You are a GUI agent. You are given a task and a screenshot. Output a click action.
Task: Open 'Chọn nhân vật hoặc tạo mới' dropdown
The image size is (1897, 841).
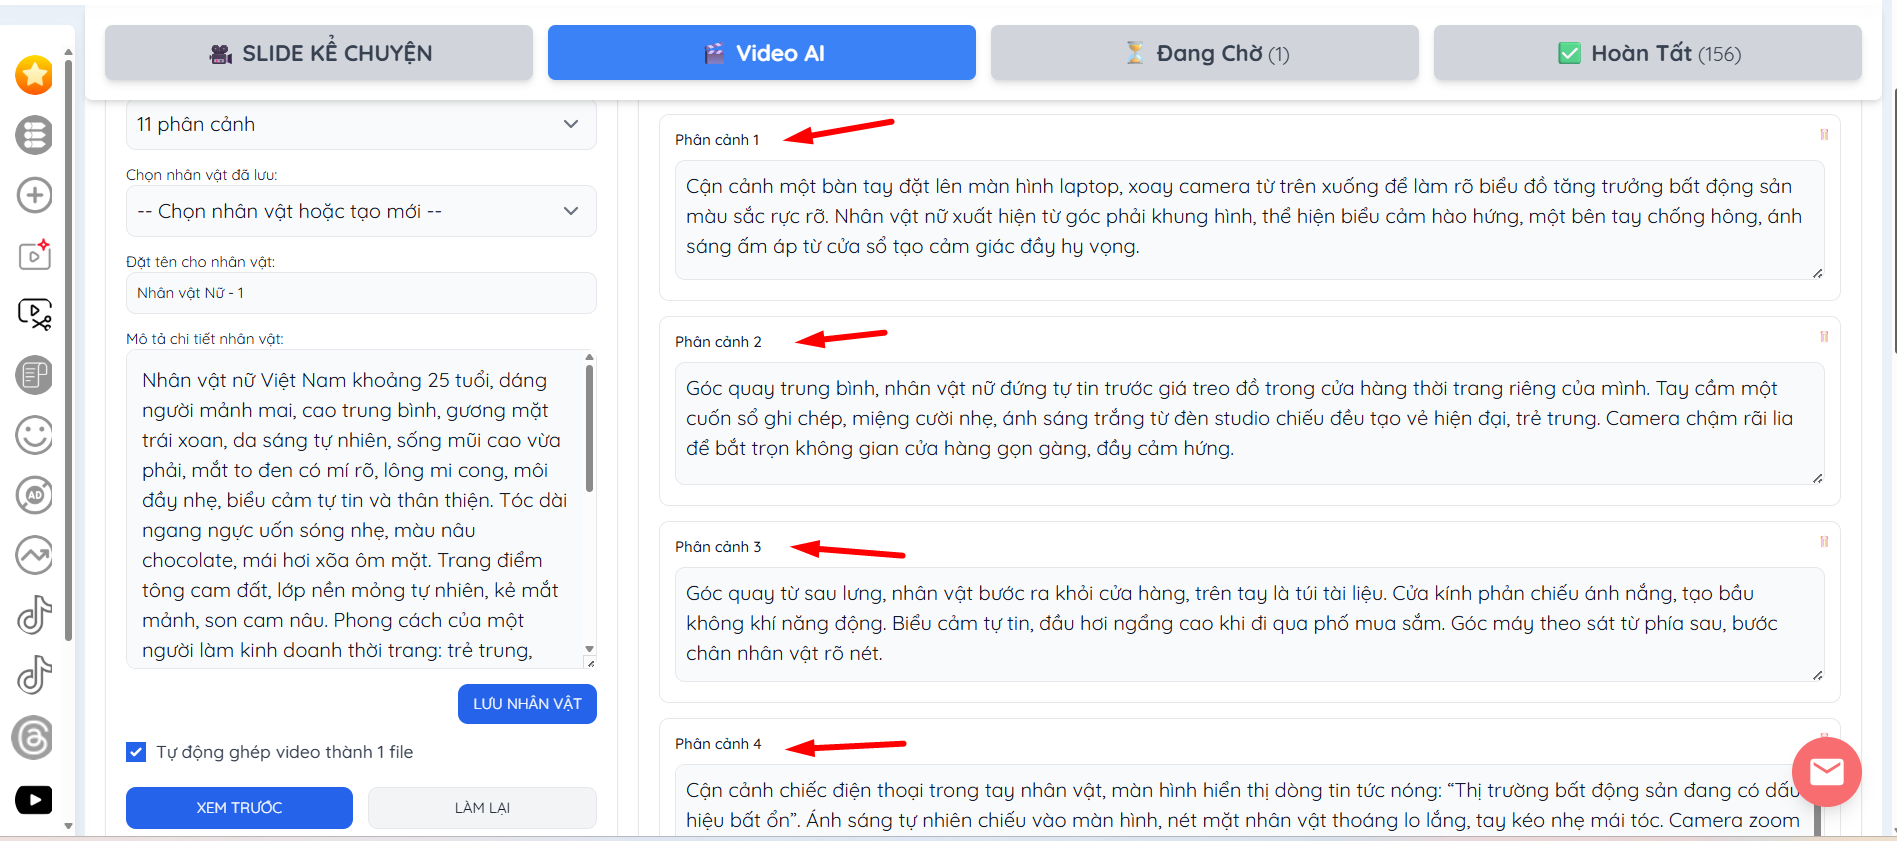pos(361,212)
